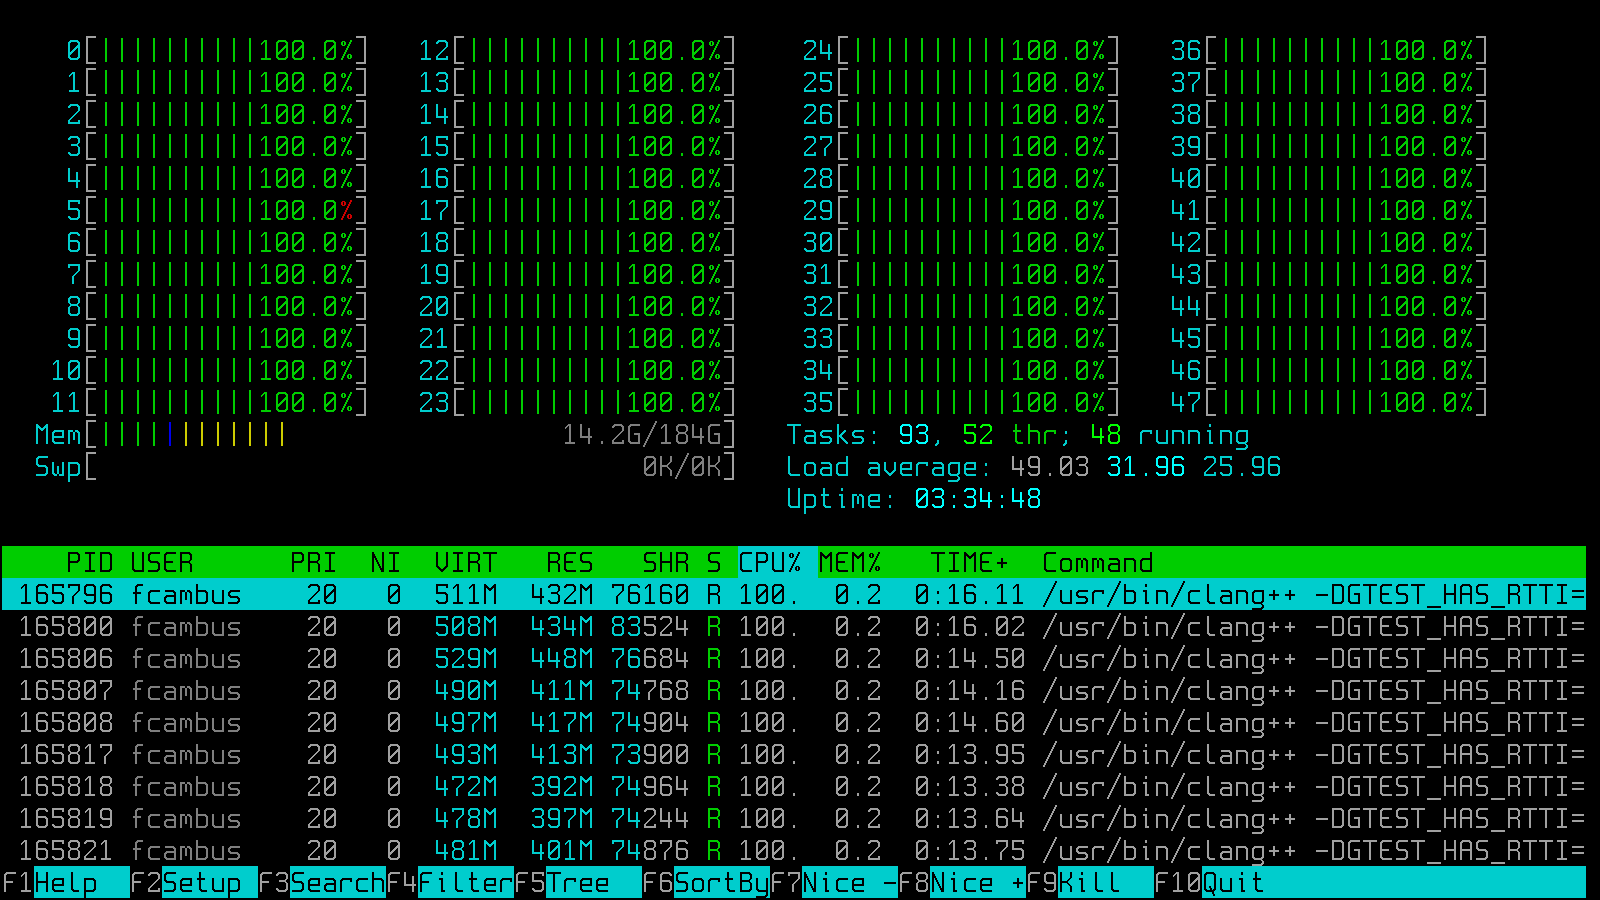Click the CPU 47 usage meter

click(1329, 403)
